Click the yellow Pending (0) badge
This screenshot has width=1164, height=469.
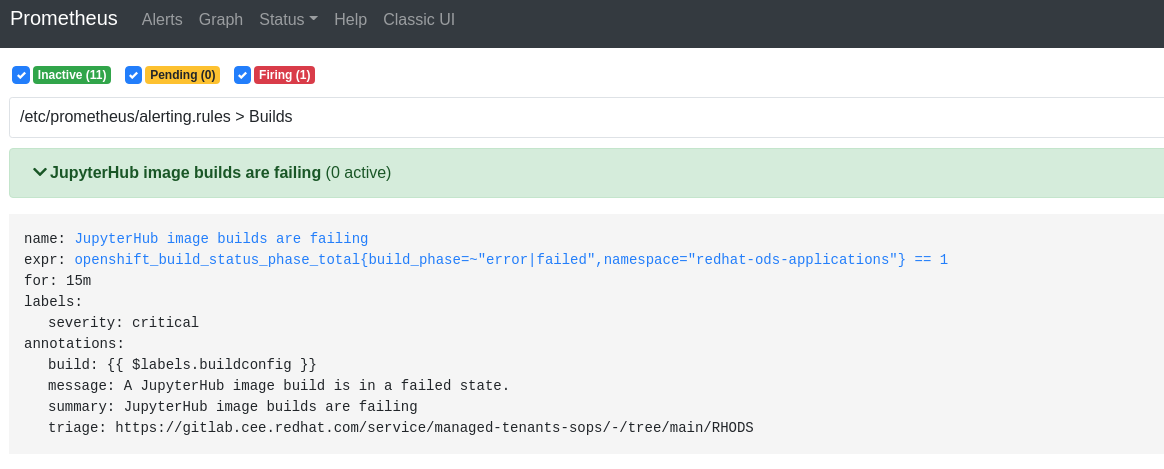coord(182,75)
